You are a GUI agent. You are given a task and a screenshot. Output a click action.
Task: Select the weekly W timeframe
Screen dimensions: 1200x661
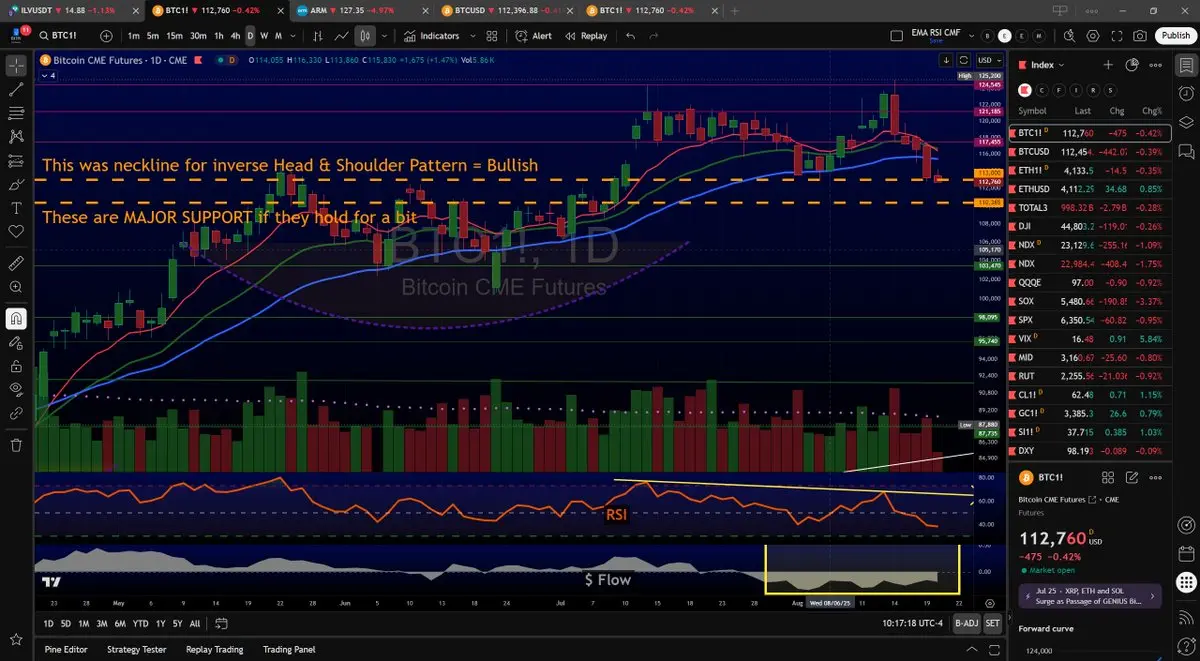264,36
